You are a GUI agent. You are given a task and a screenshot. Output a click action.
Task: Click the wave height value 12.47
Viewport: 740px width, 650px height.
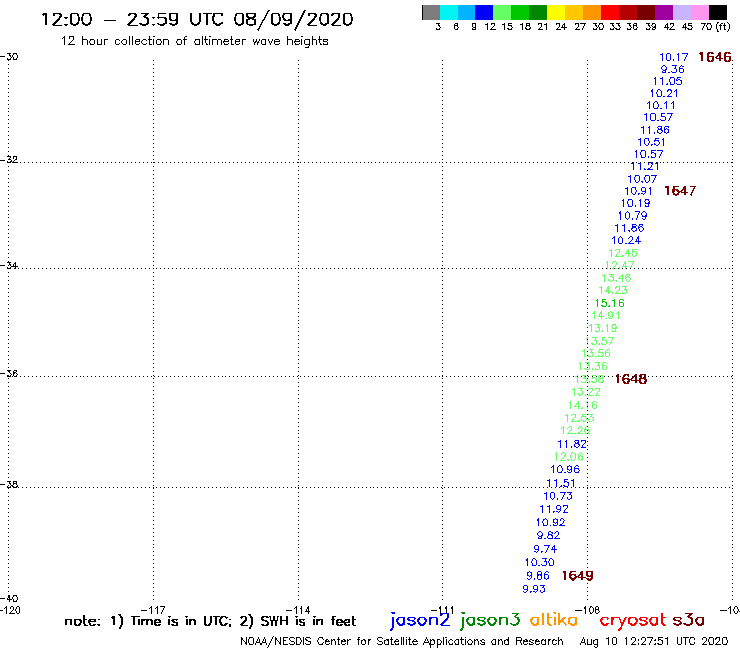[620, 265]
